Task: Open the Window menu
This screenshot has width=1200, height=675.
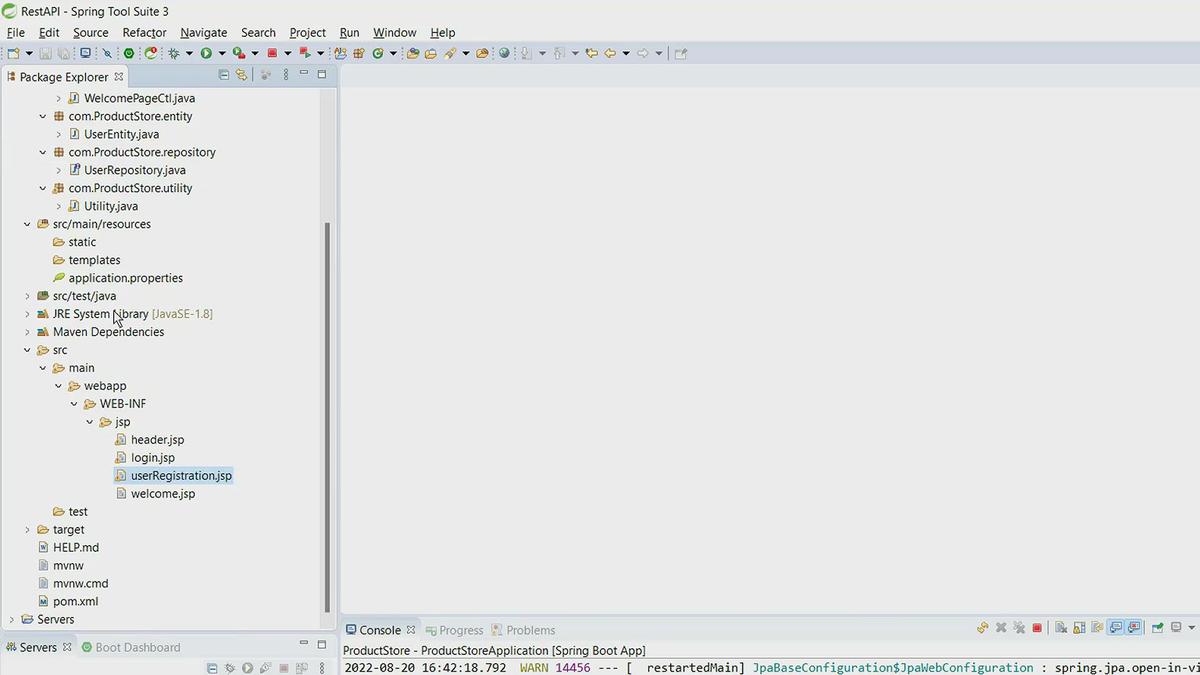Action: coord(394,32)
